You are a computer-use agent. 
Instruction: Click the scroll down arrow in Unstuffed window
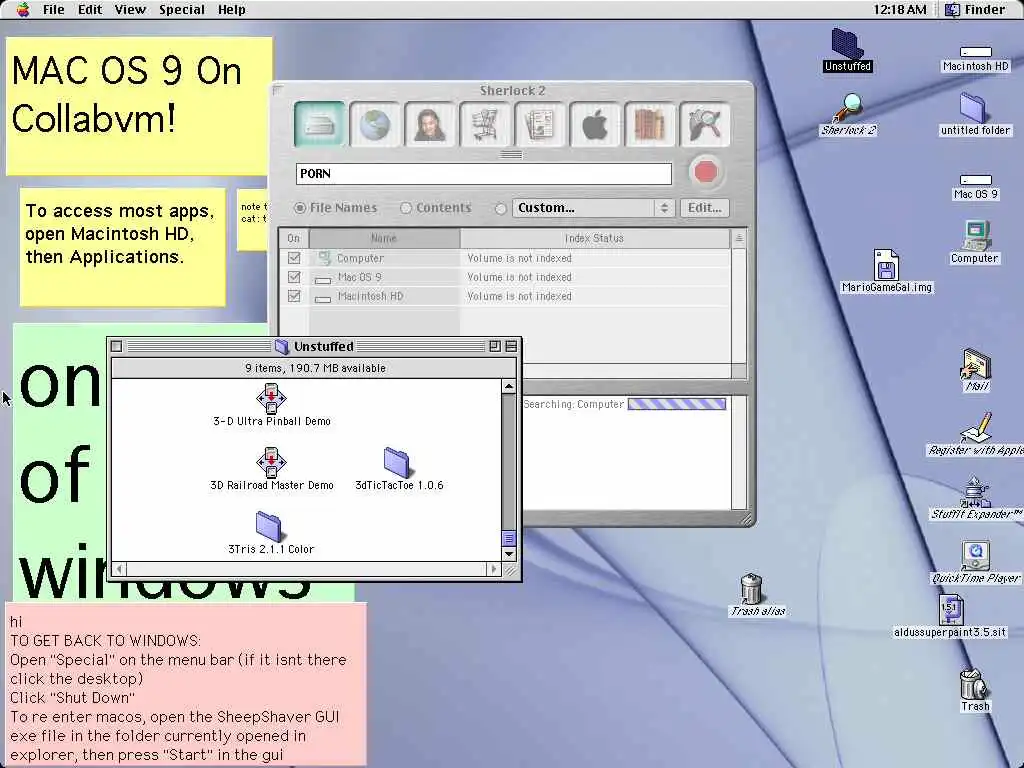click(509, 554)
